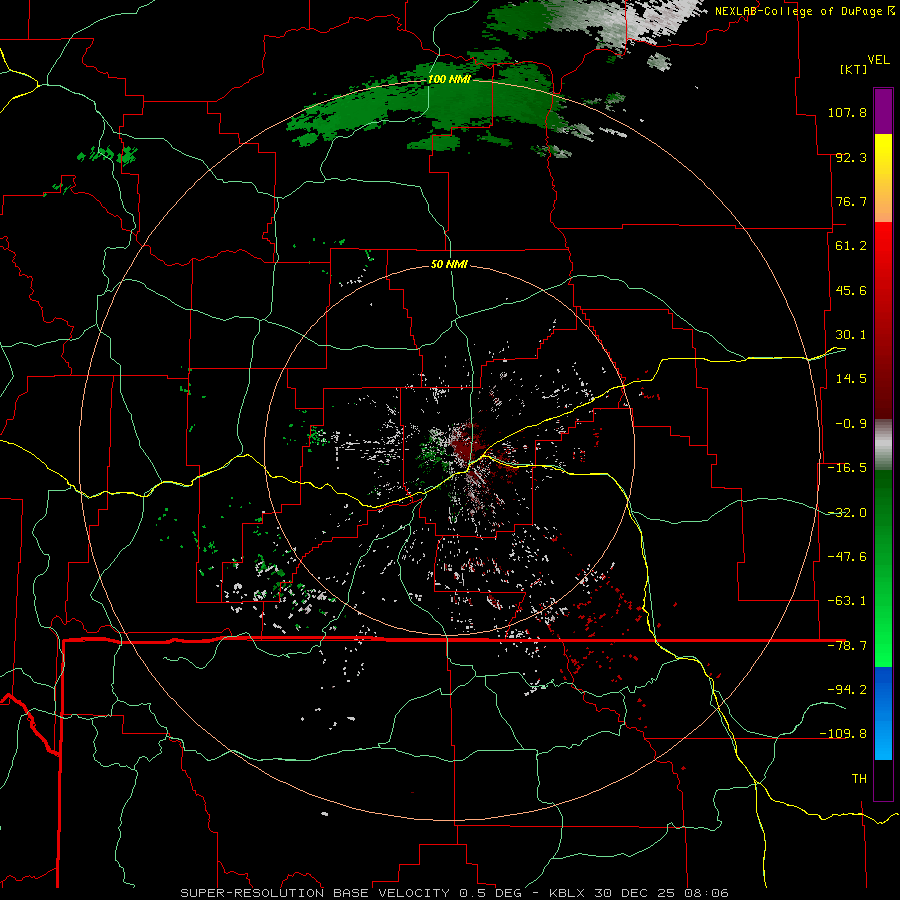Click the yellow-orange segment of velocity color bar

pyautogui.click(x=883, y=178)
